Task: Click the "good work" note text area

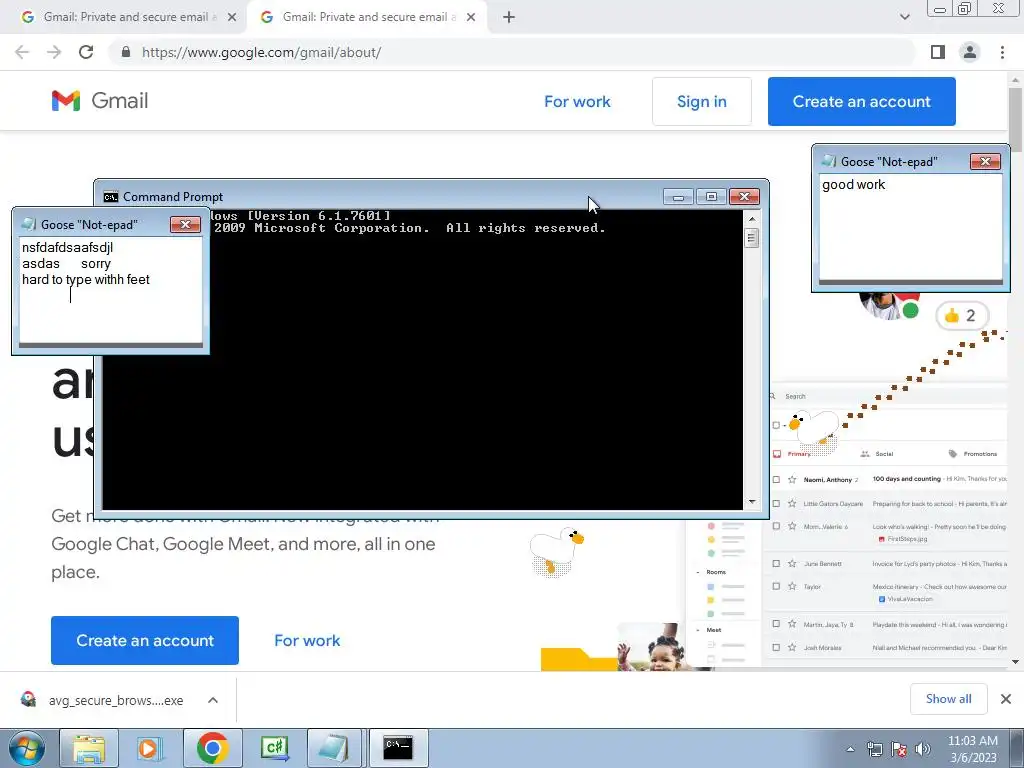Action: click(910, 227)
